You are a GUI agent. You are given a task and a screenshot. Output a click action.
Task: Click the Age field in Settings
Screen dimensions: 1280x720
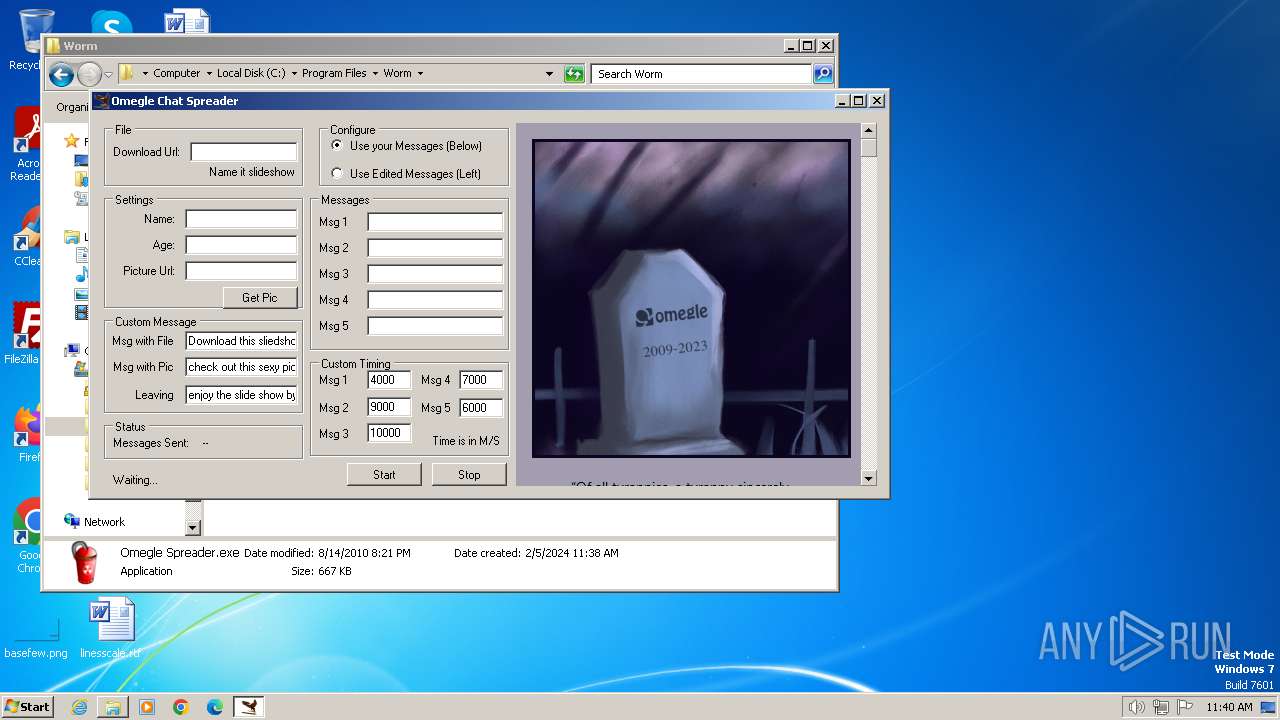point(241,245)
